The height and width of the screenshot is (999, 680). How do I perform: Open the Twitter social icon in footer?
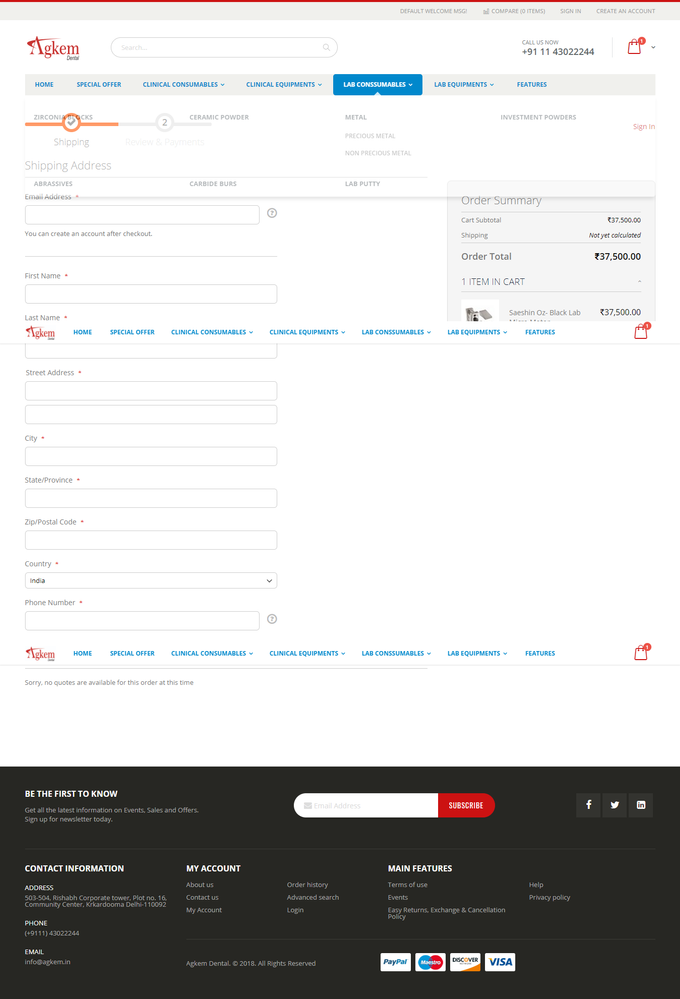[614, 805]
